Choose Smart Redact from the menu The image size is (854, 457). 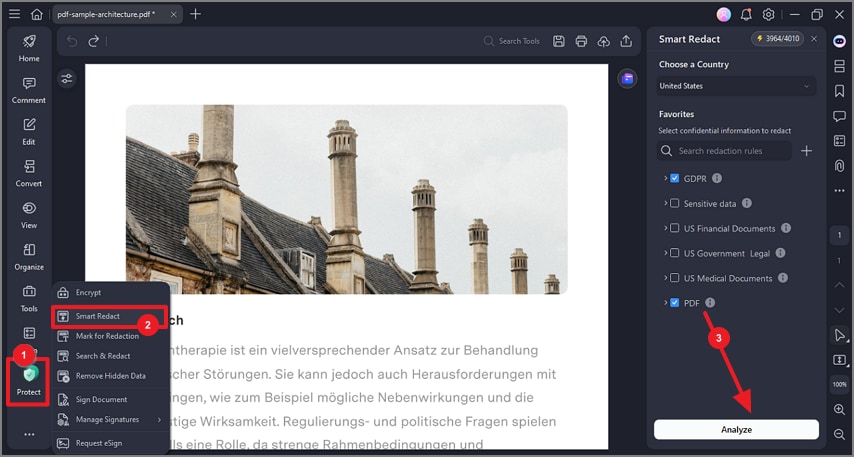[111, 316]
